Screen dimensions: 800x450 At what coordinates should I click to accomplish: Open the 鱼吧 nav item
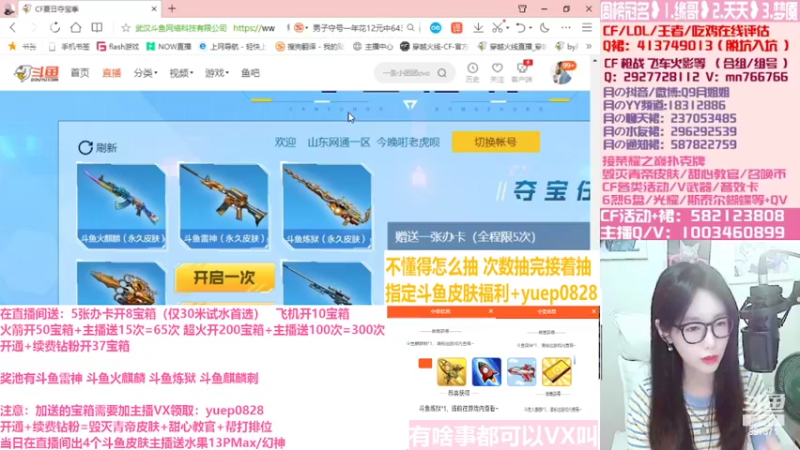251,73
